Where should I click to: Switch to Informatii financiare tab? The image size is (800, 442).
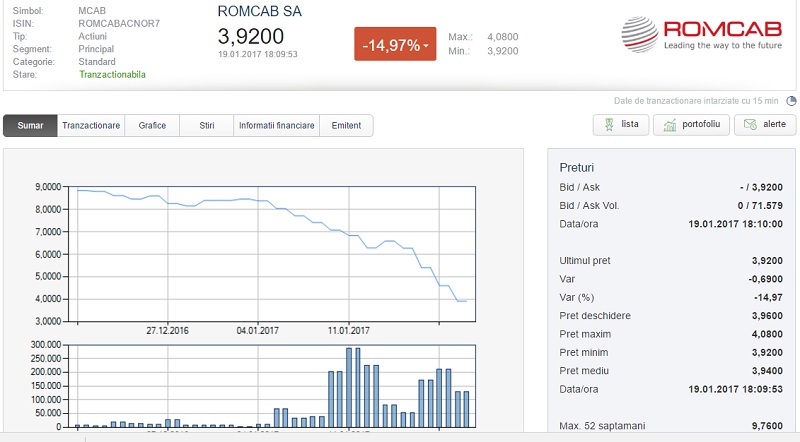coord(277,126)
